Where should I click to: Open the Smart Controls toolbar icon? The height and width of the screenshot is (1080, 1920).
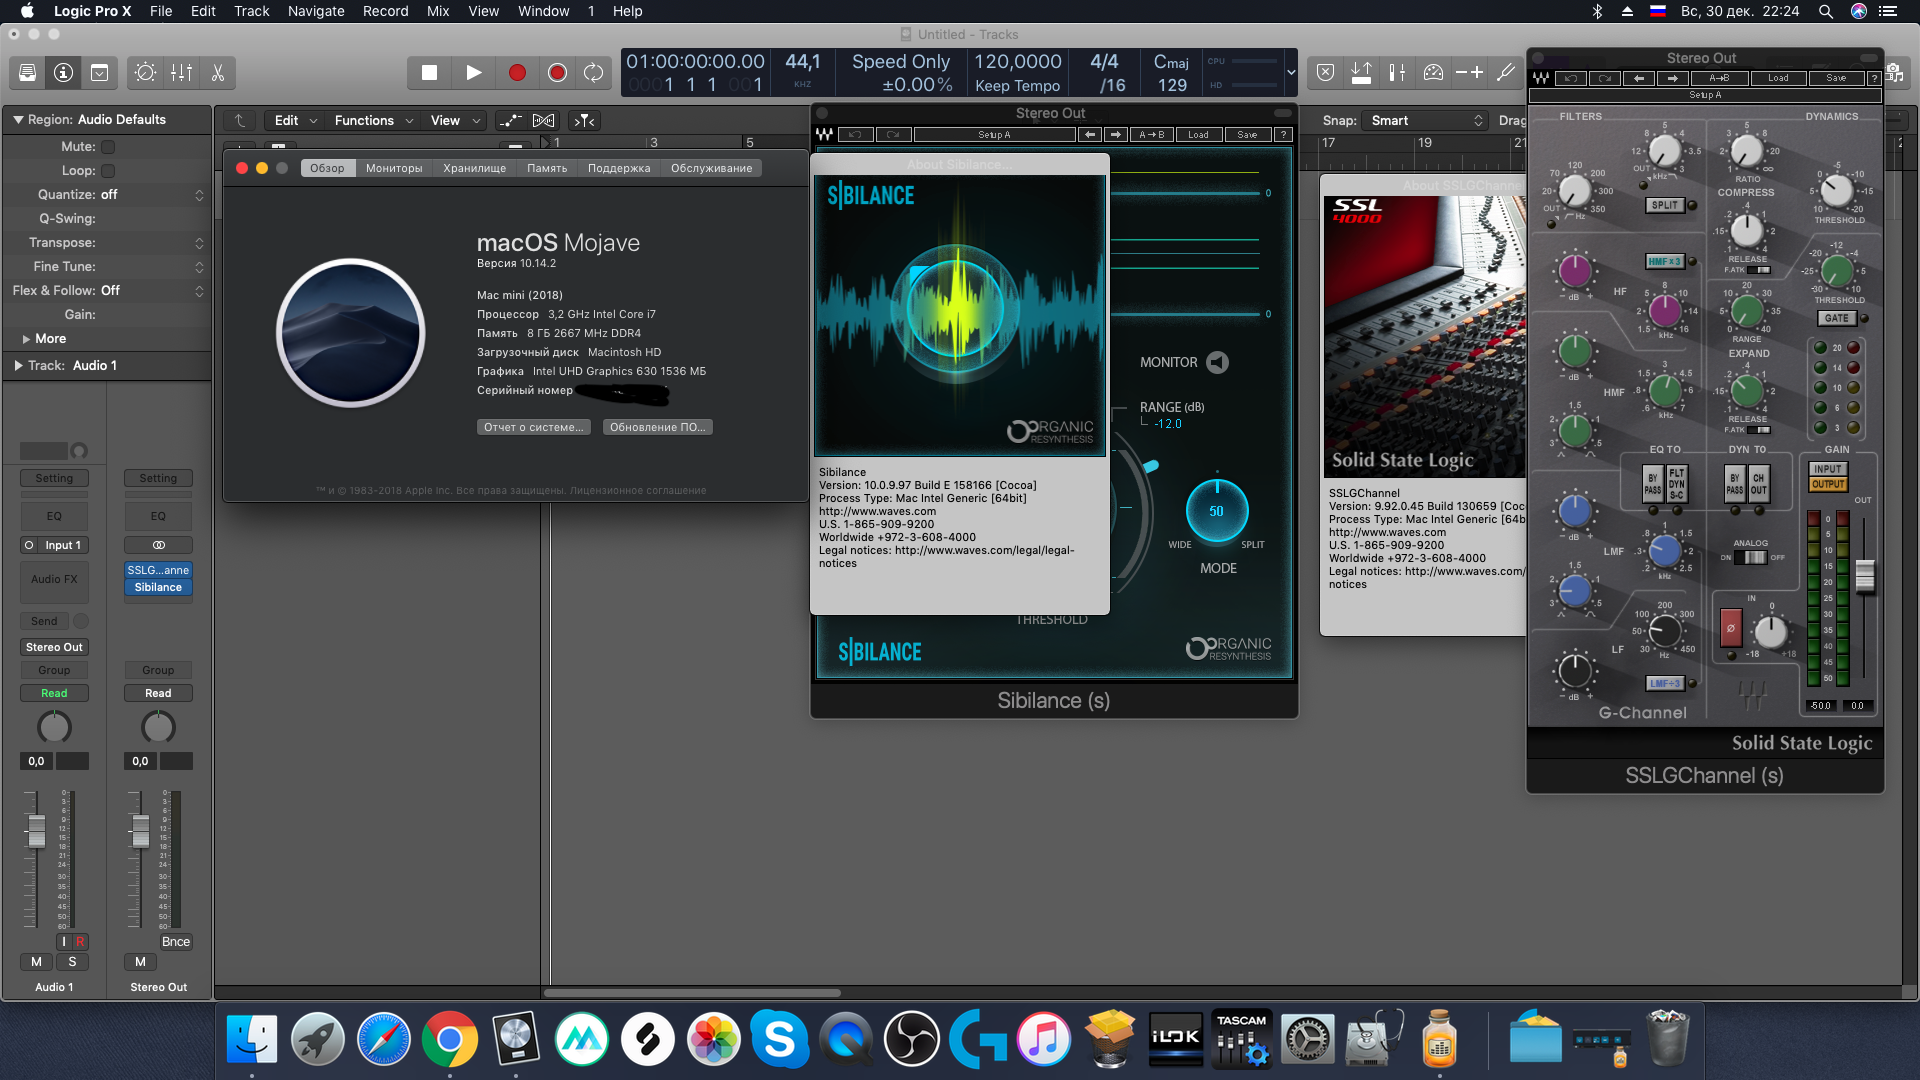coord(145,73)
